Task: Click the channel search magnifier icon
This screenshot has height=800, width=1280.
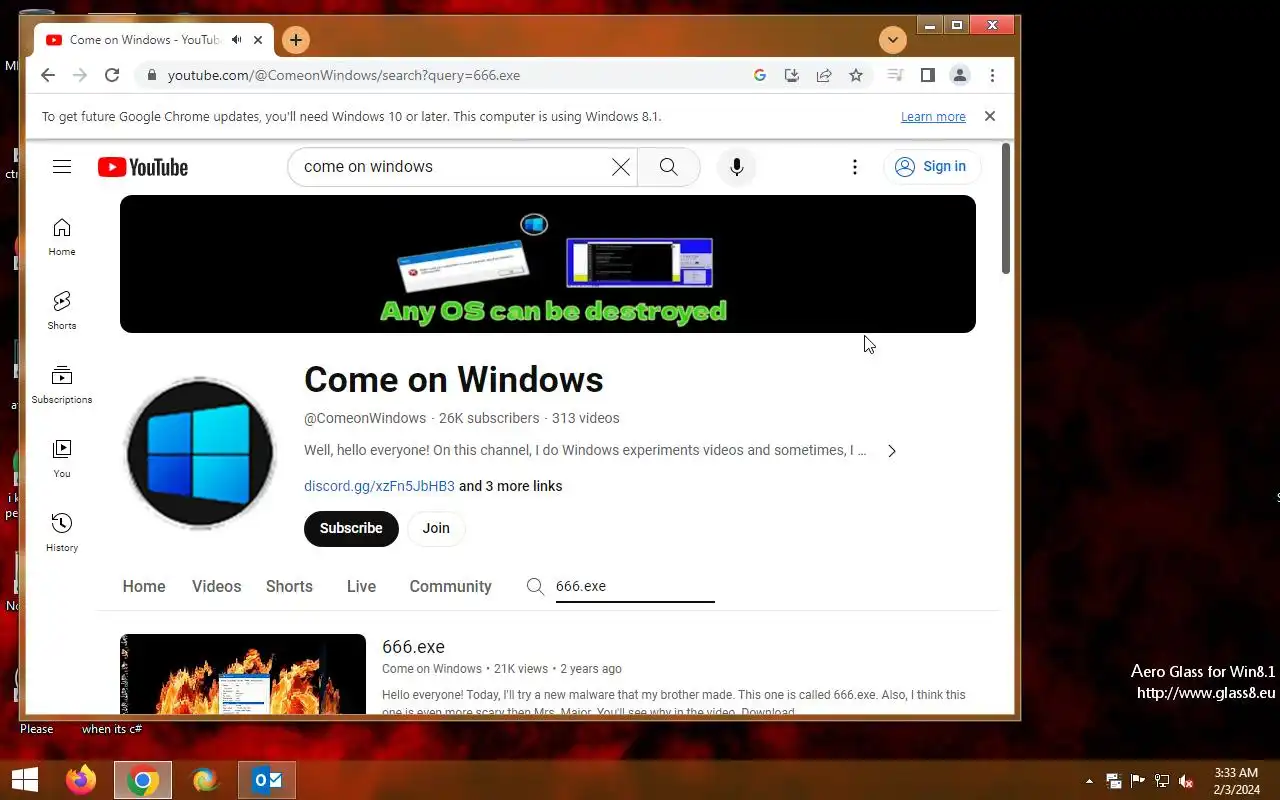Action: pos(536,587)
